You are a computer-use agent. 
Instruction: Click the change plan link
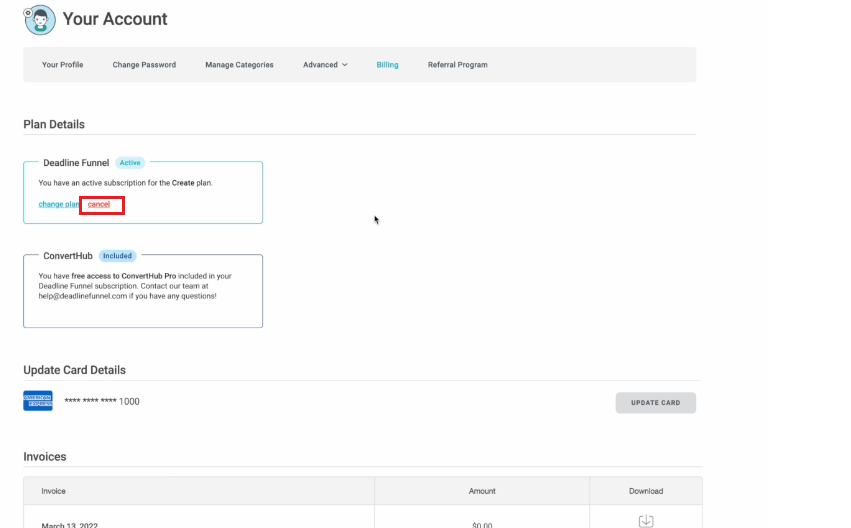click(x=59, y=204)
